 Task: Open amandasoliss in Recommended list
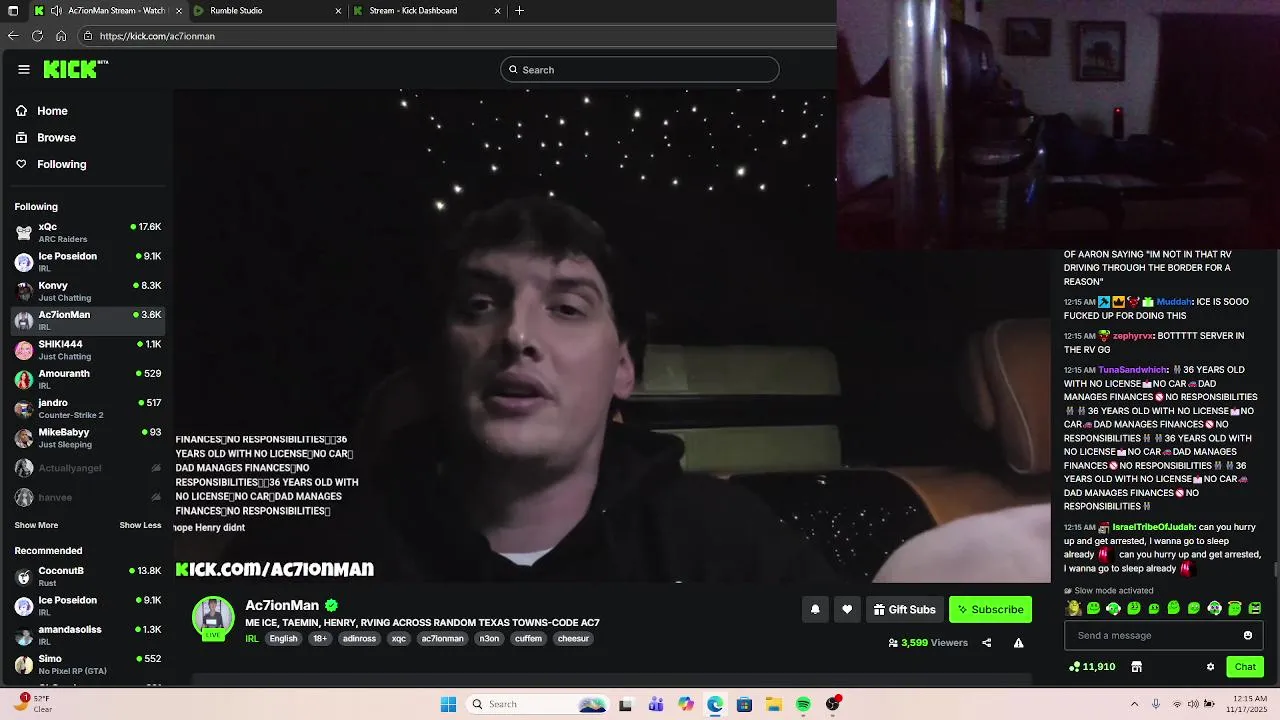pyautogui.click(x=88, y=635)
